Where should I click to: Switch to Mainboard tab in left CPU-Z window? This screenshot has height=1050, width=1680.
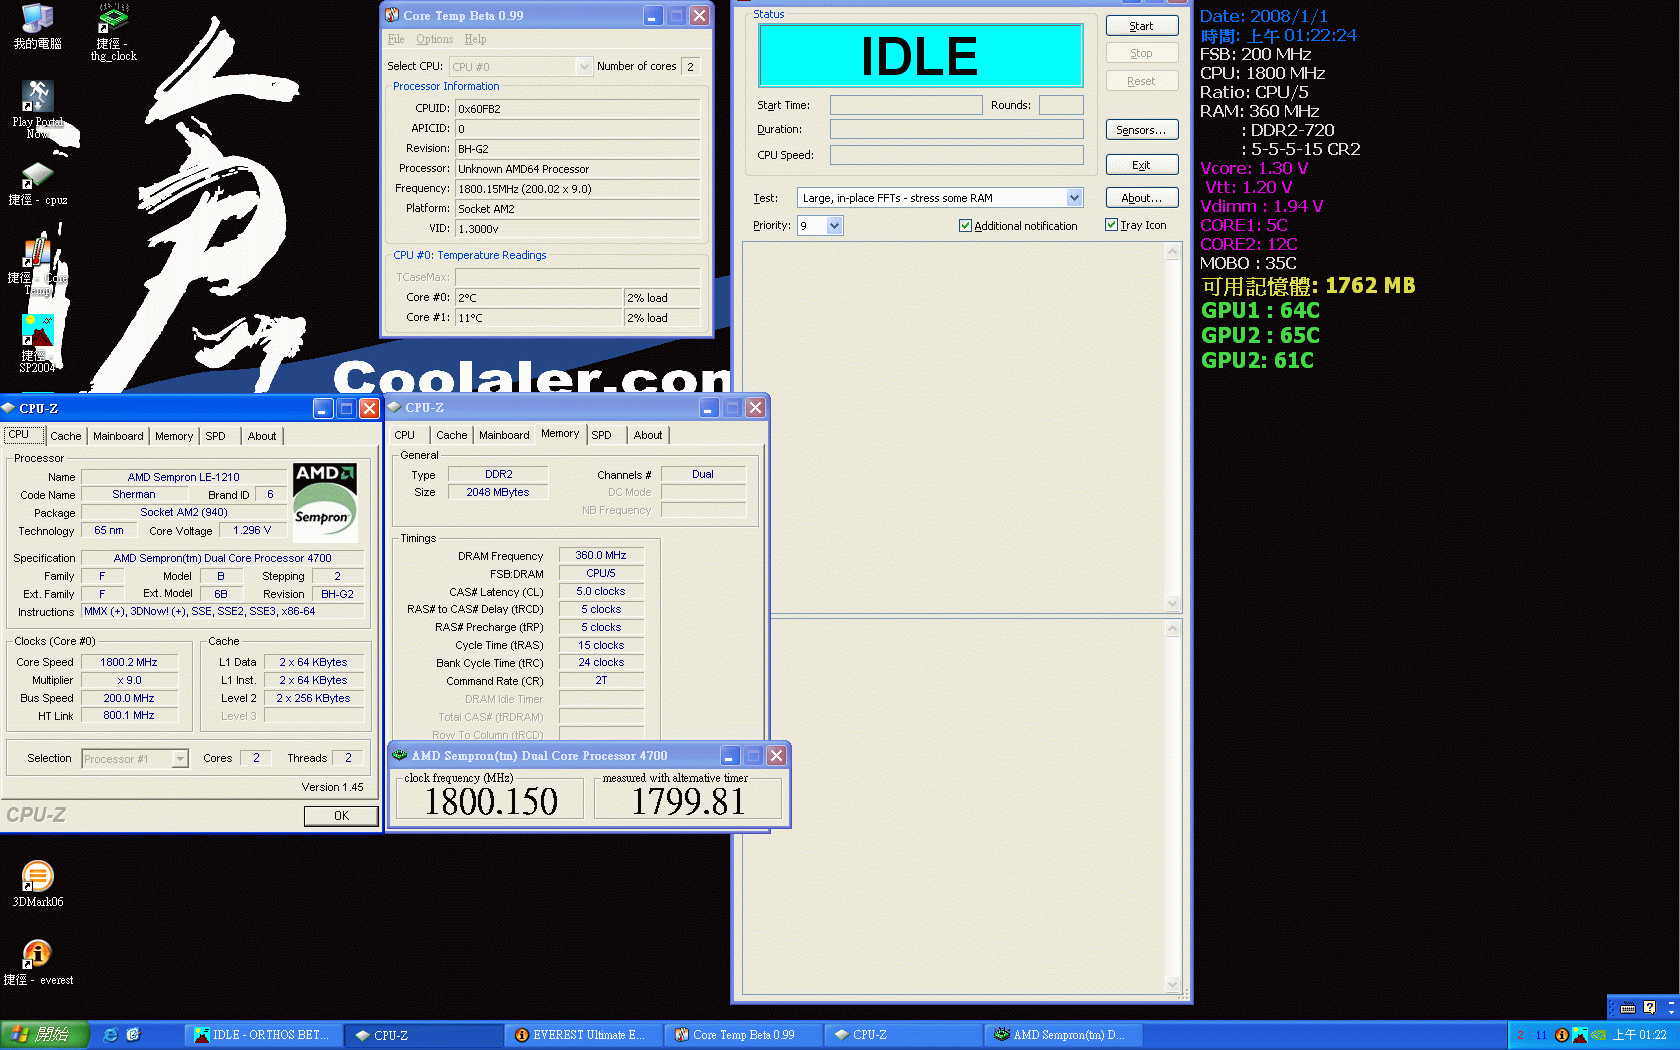pyautogui.click(x=118, y=436)
